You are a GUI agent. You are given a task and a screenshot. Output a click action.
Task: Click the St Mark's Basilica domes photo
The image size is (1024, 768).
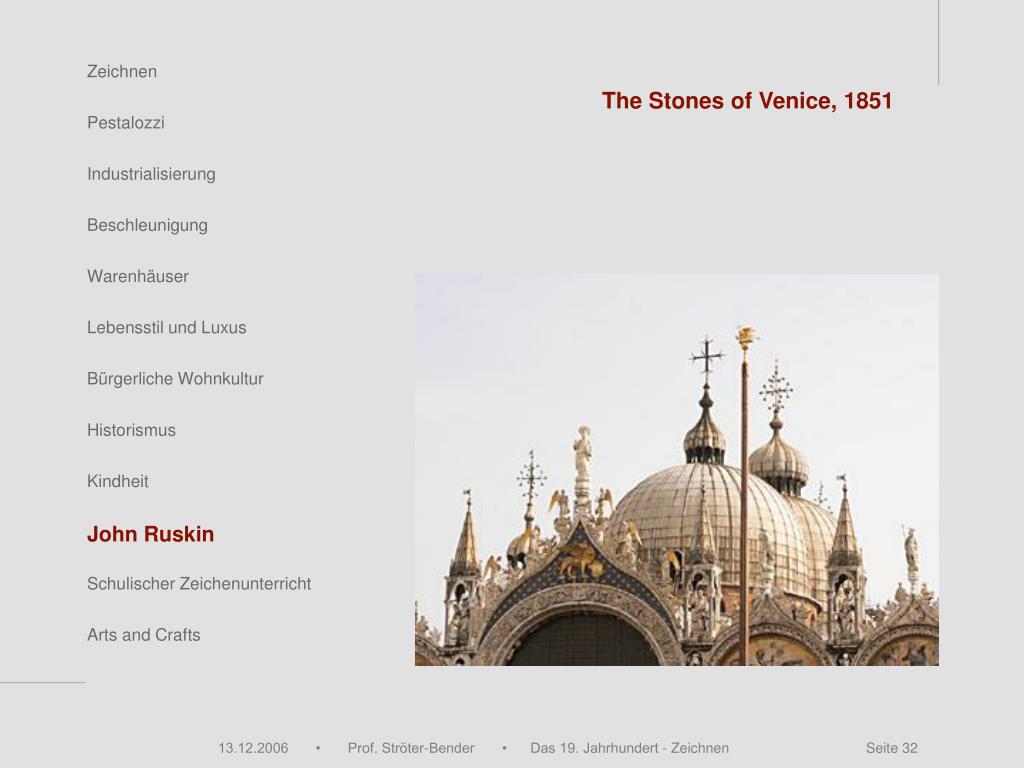pyautogui.click(x=677, y=470)
